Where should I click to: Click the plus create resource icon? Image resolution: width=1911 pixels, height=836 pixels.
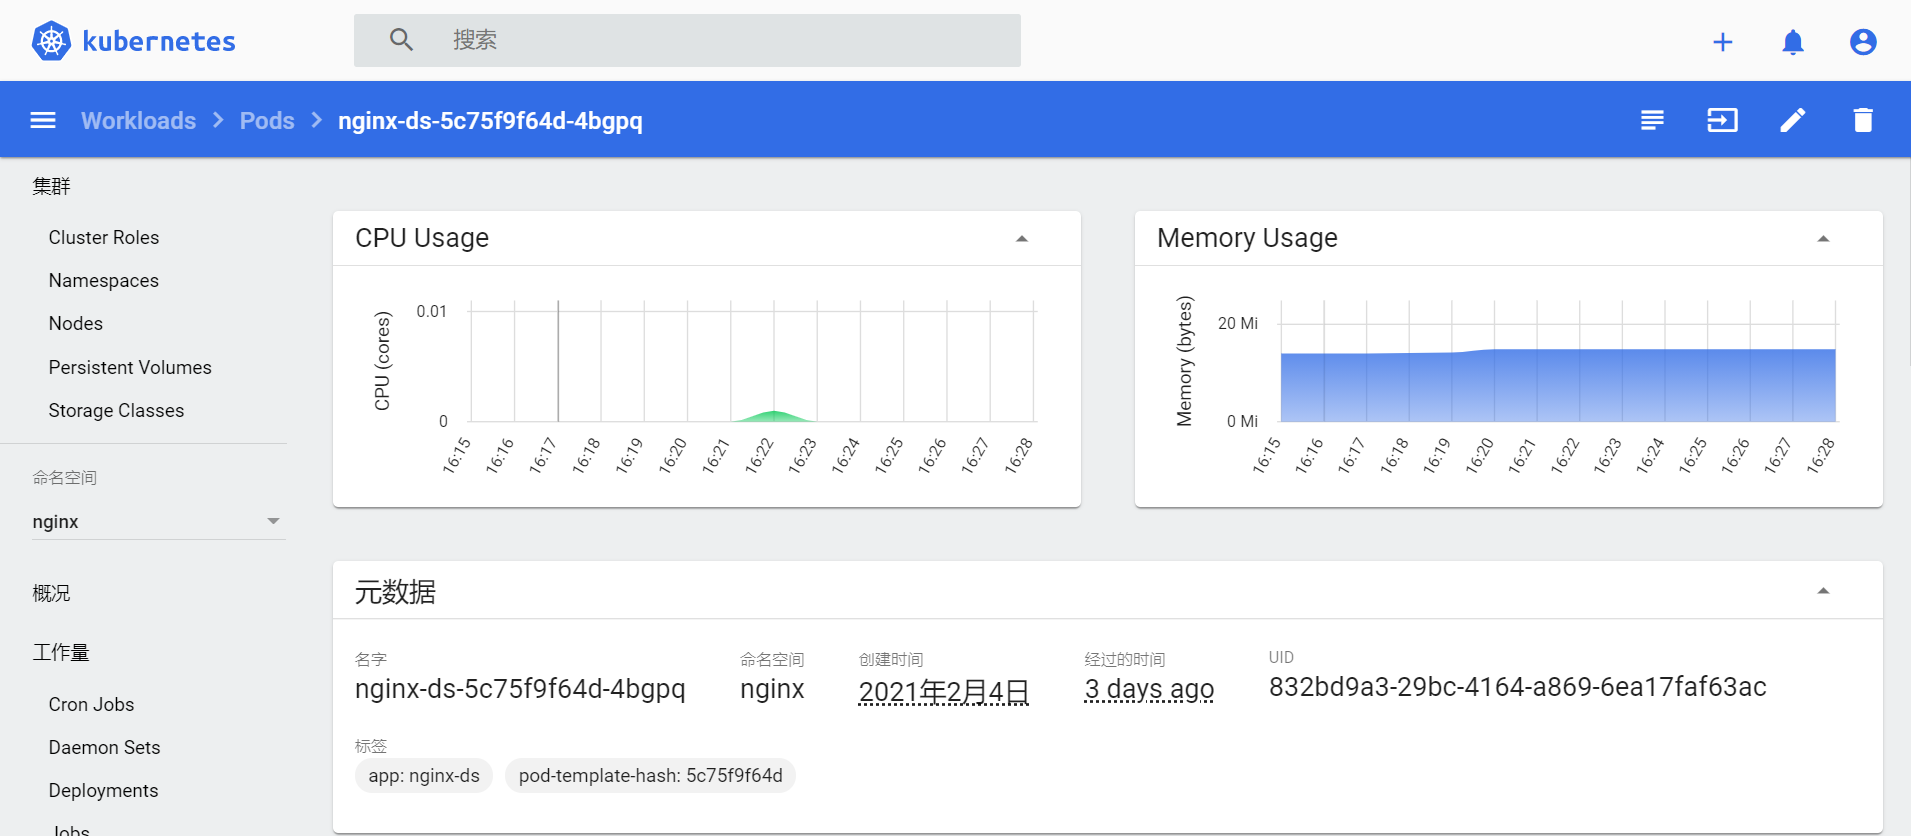(1722, 42)
